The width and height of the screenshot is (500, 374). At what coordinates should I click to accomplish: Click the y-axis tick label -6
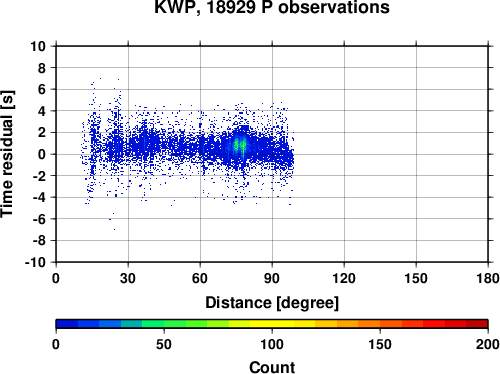[39, 219]
